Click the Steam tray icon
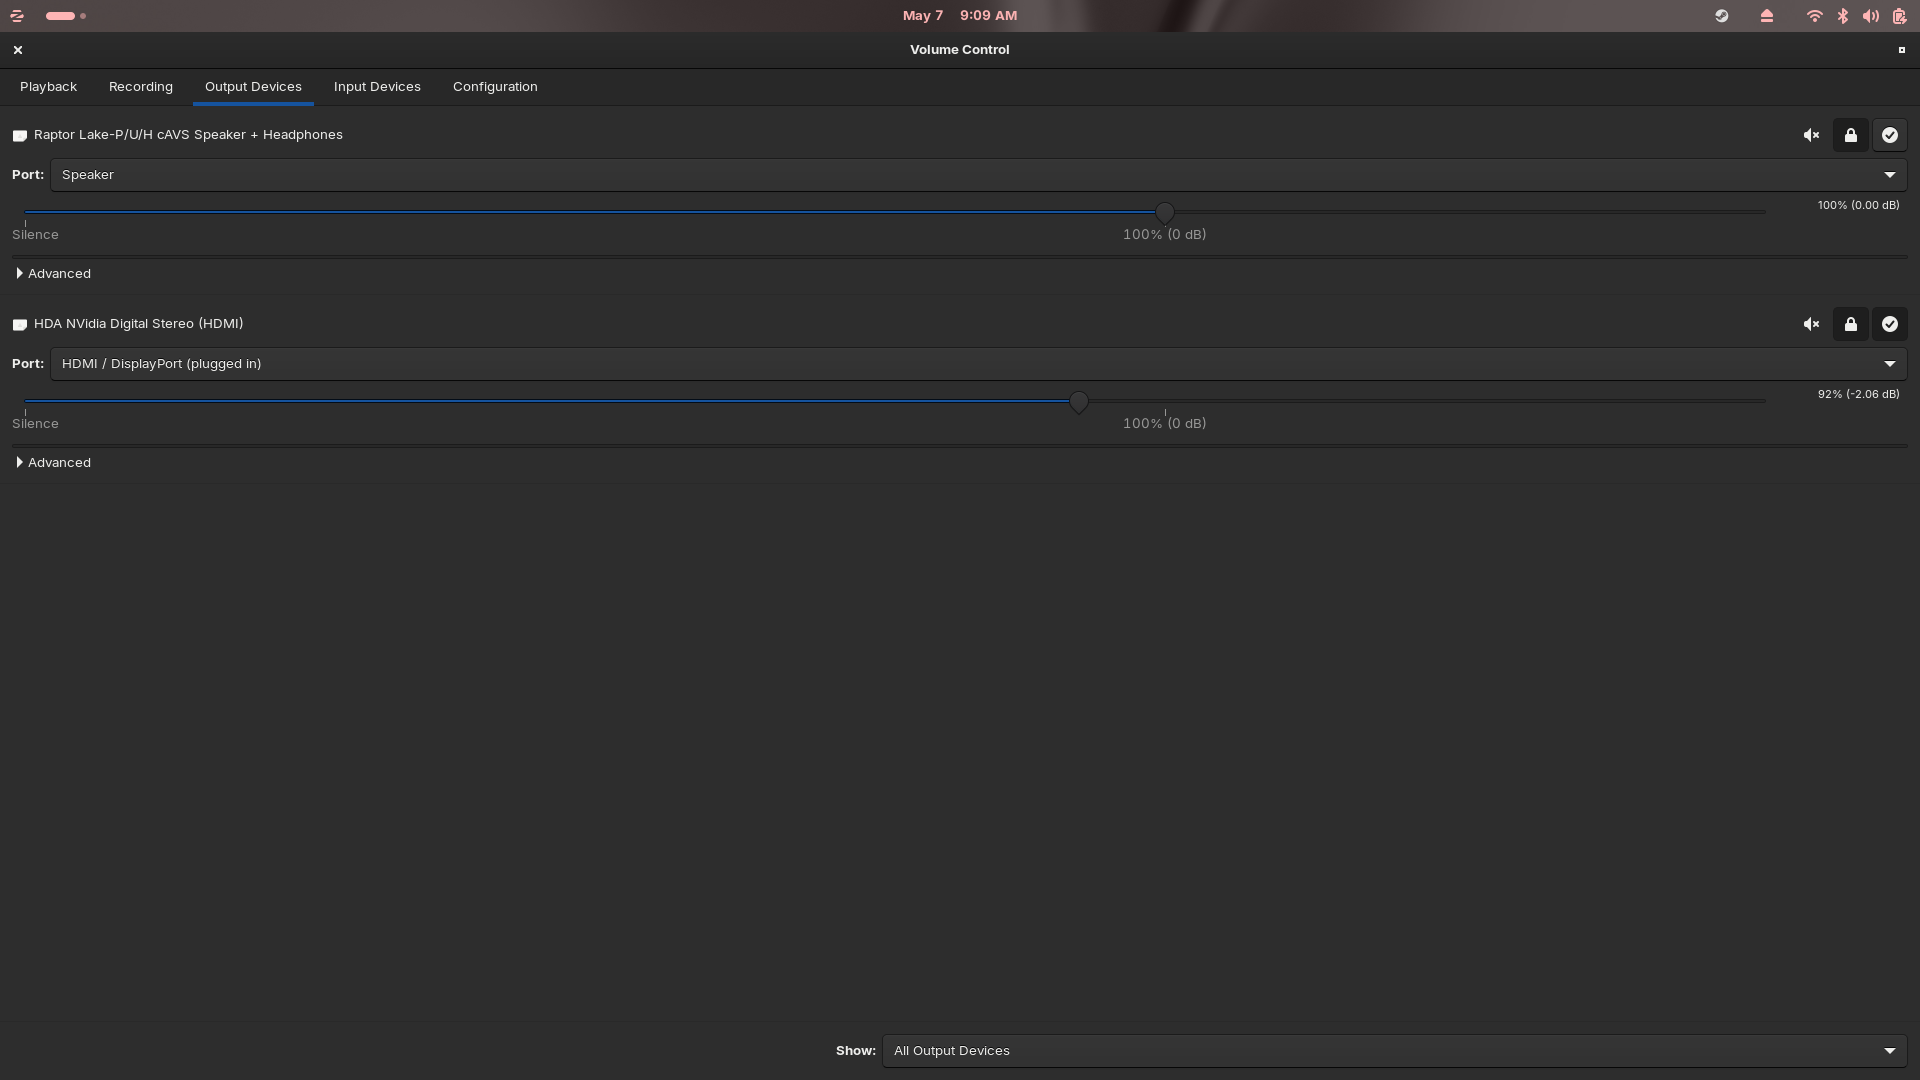 (1721, 16)
